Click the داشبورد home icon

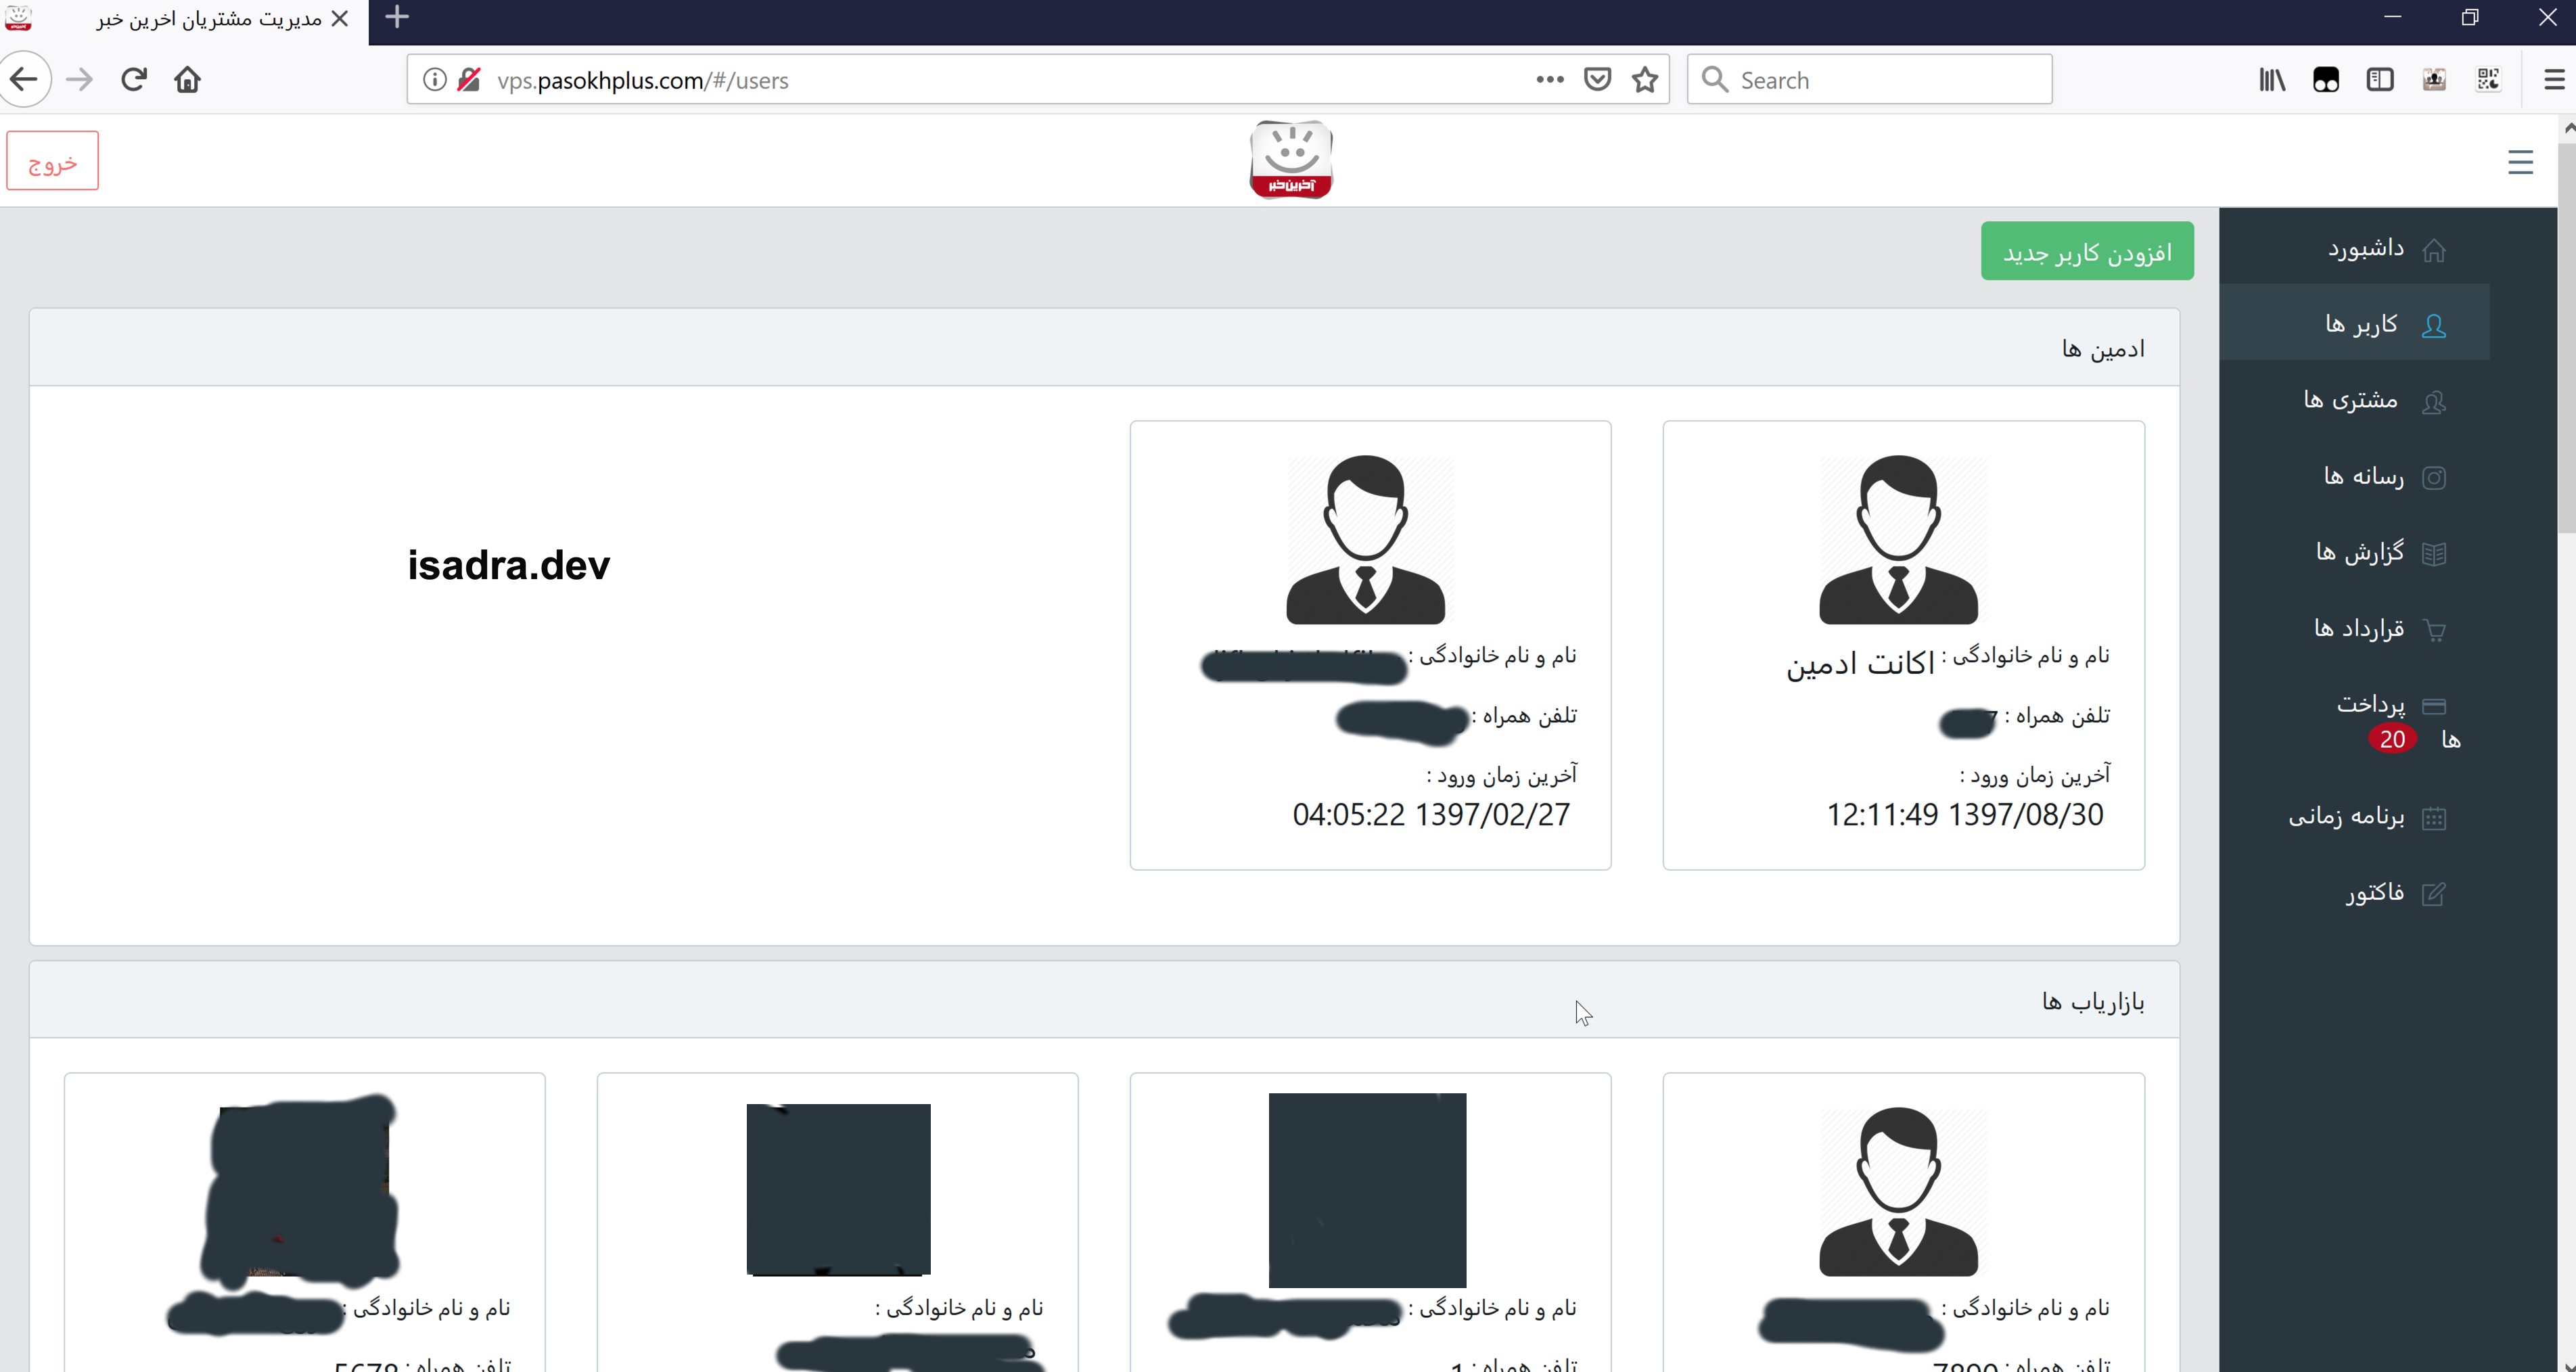click(2434, 250)
